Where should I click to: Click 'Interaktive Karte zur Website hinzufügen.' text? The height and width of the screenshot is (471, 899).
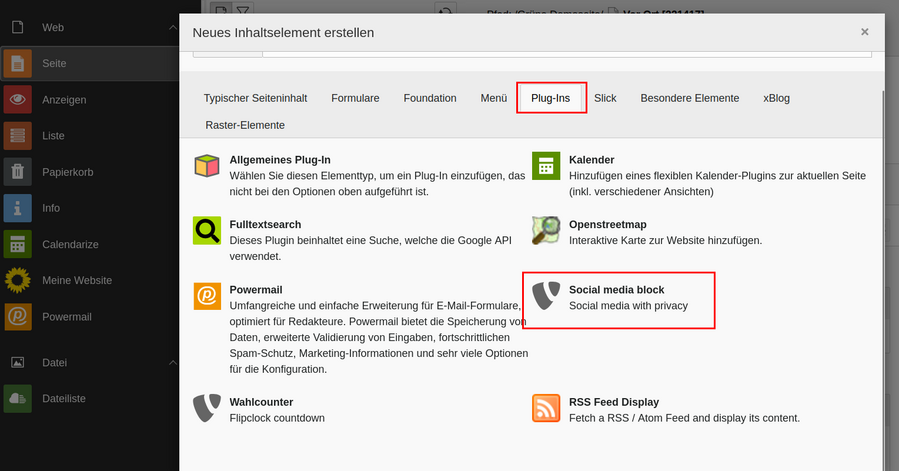[x=665, y=241]
